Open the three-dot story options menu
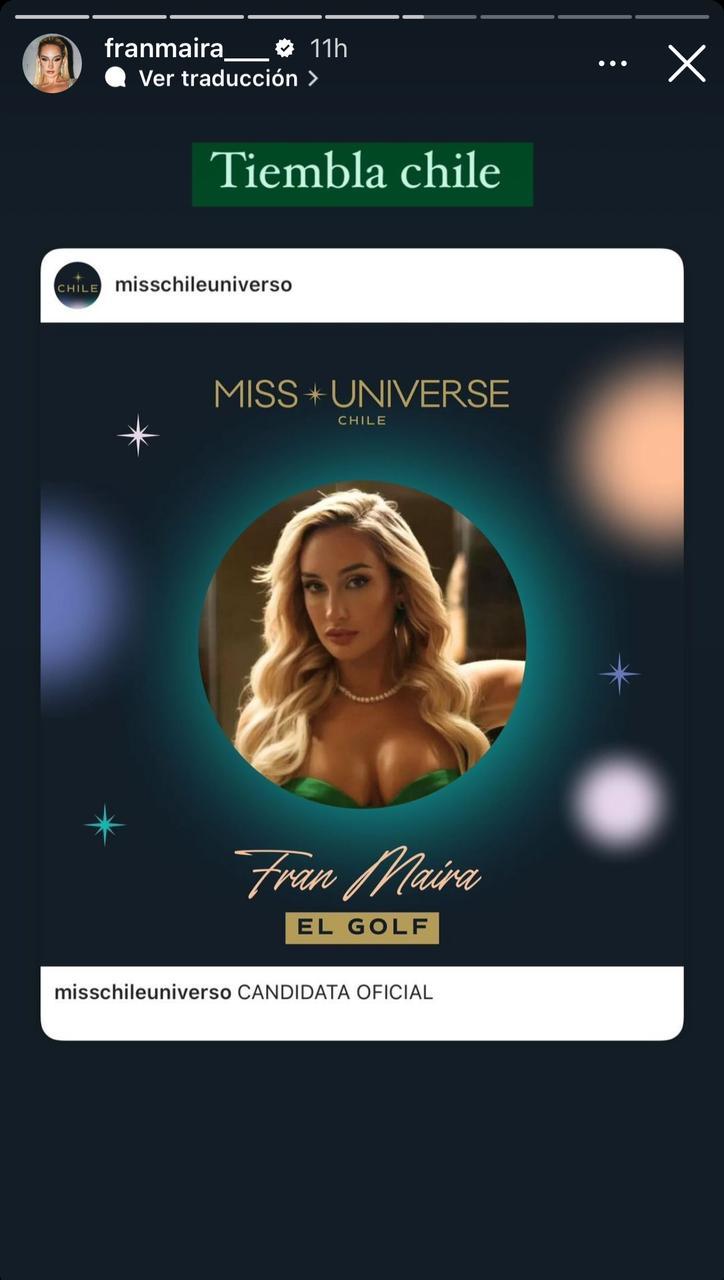 (x=612, y=62)
